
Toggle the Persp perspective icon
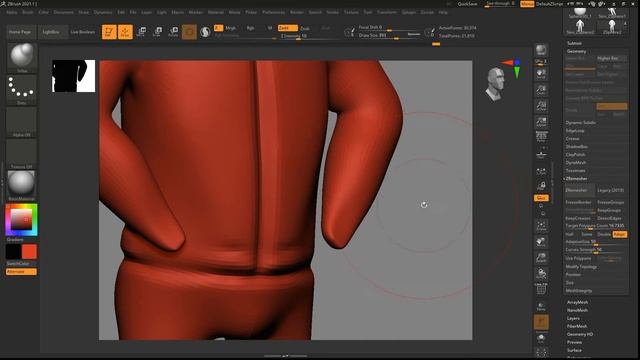click(x=541, y=138)
